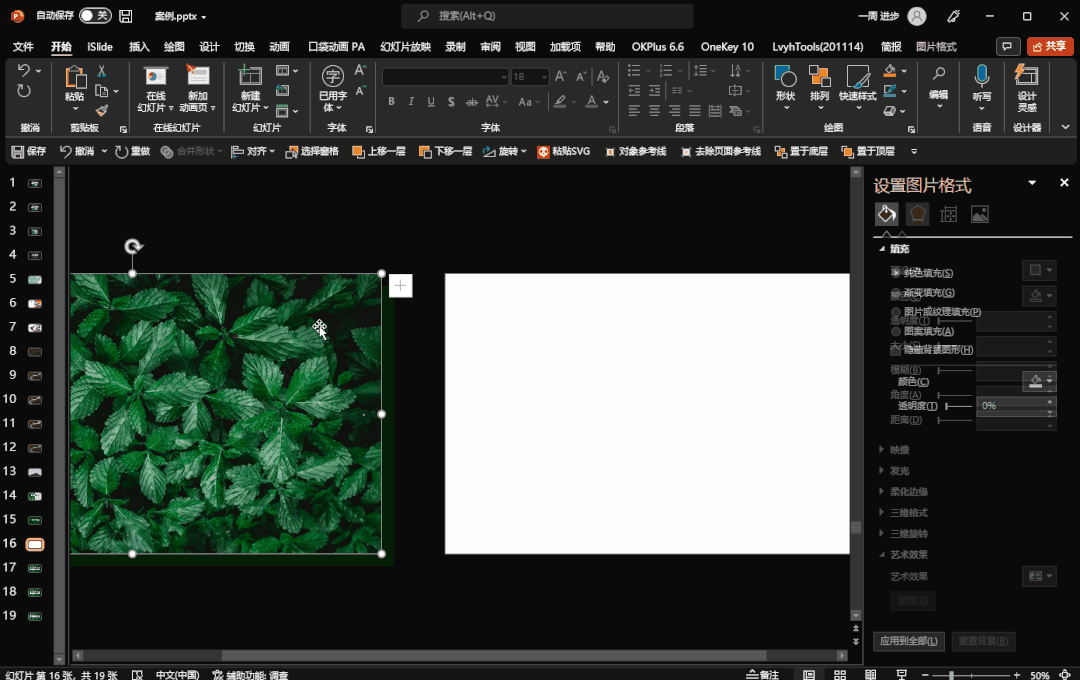Select Gradient Fill (渐变填充) radio button
Screen dimensions: 1080x680
896,293
